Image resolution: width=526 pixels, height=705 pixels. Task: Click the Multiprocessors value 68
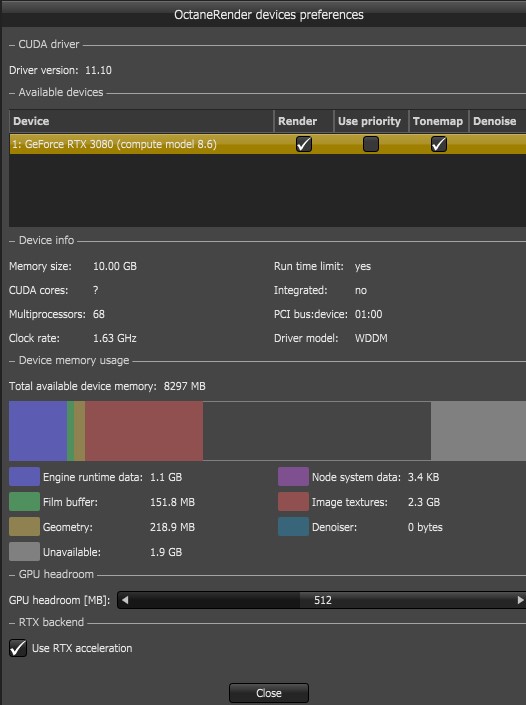(98, 314)
